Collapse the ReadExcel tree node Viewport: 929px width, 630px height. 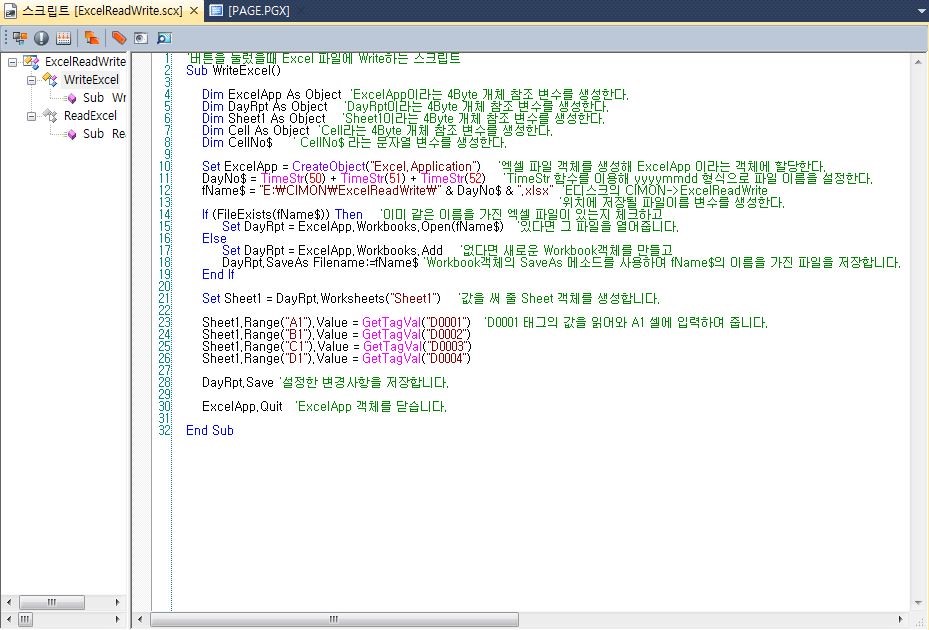31,116
